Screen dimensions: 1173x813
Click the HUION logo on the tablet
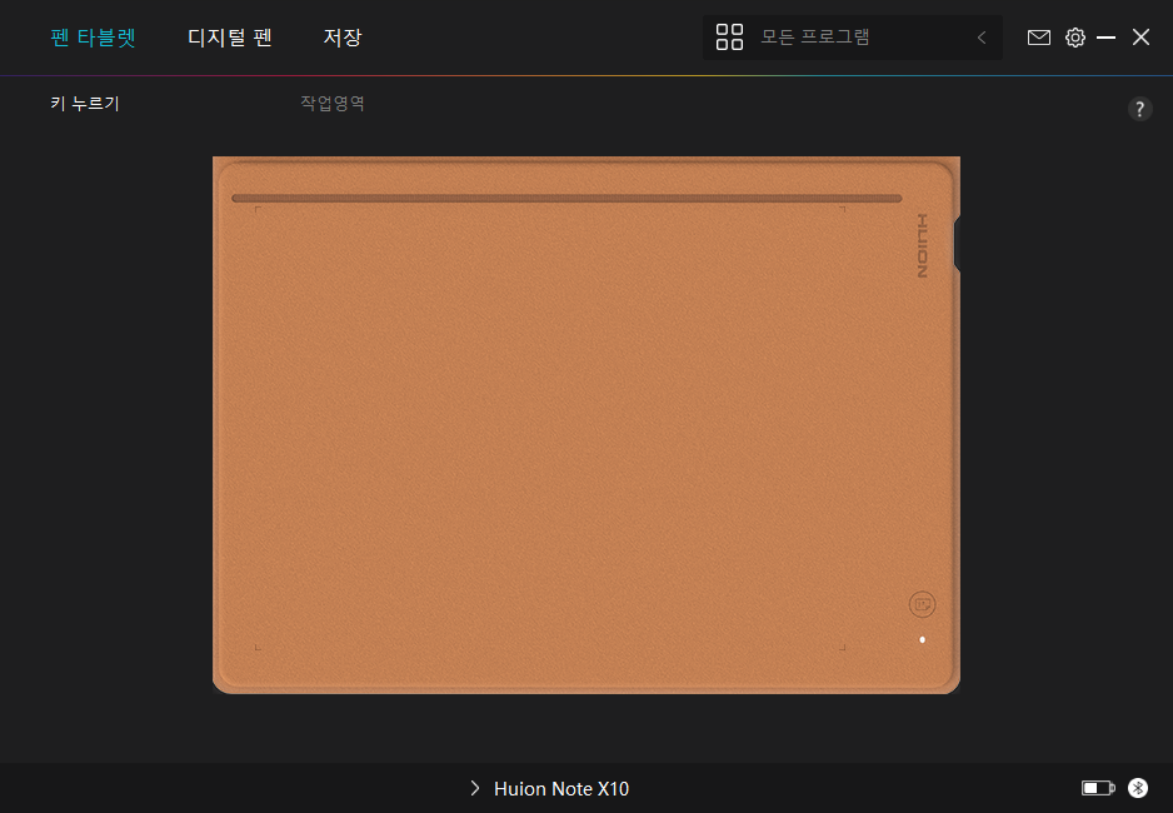[x=922, y=246]
